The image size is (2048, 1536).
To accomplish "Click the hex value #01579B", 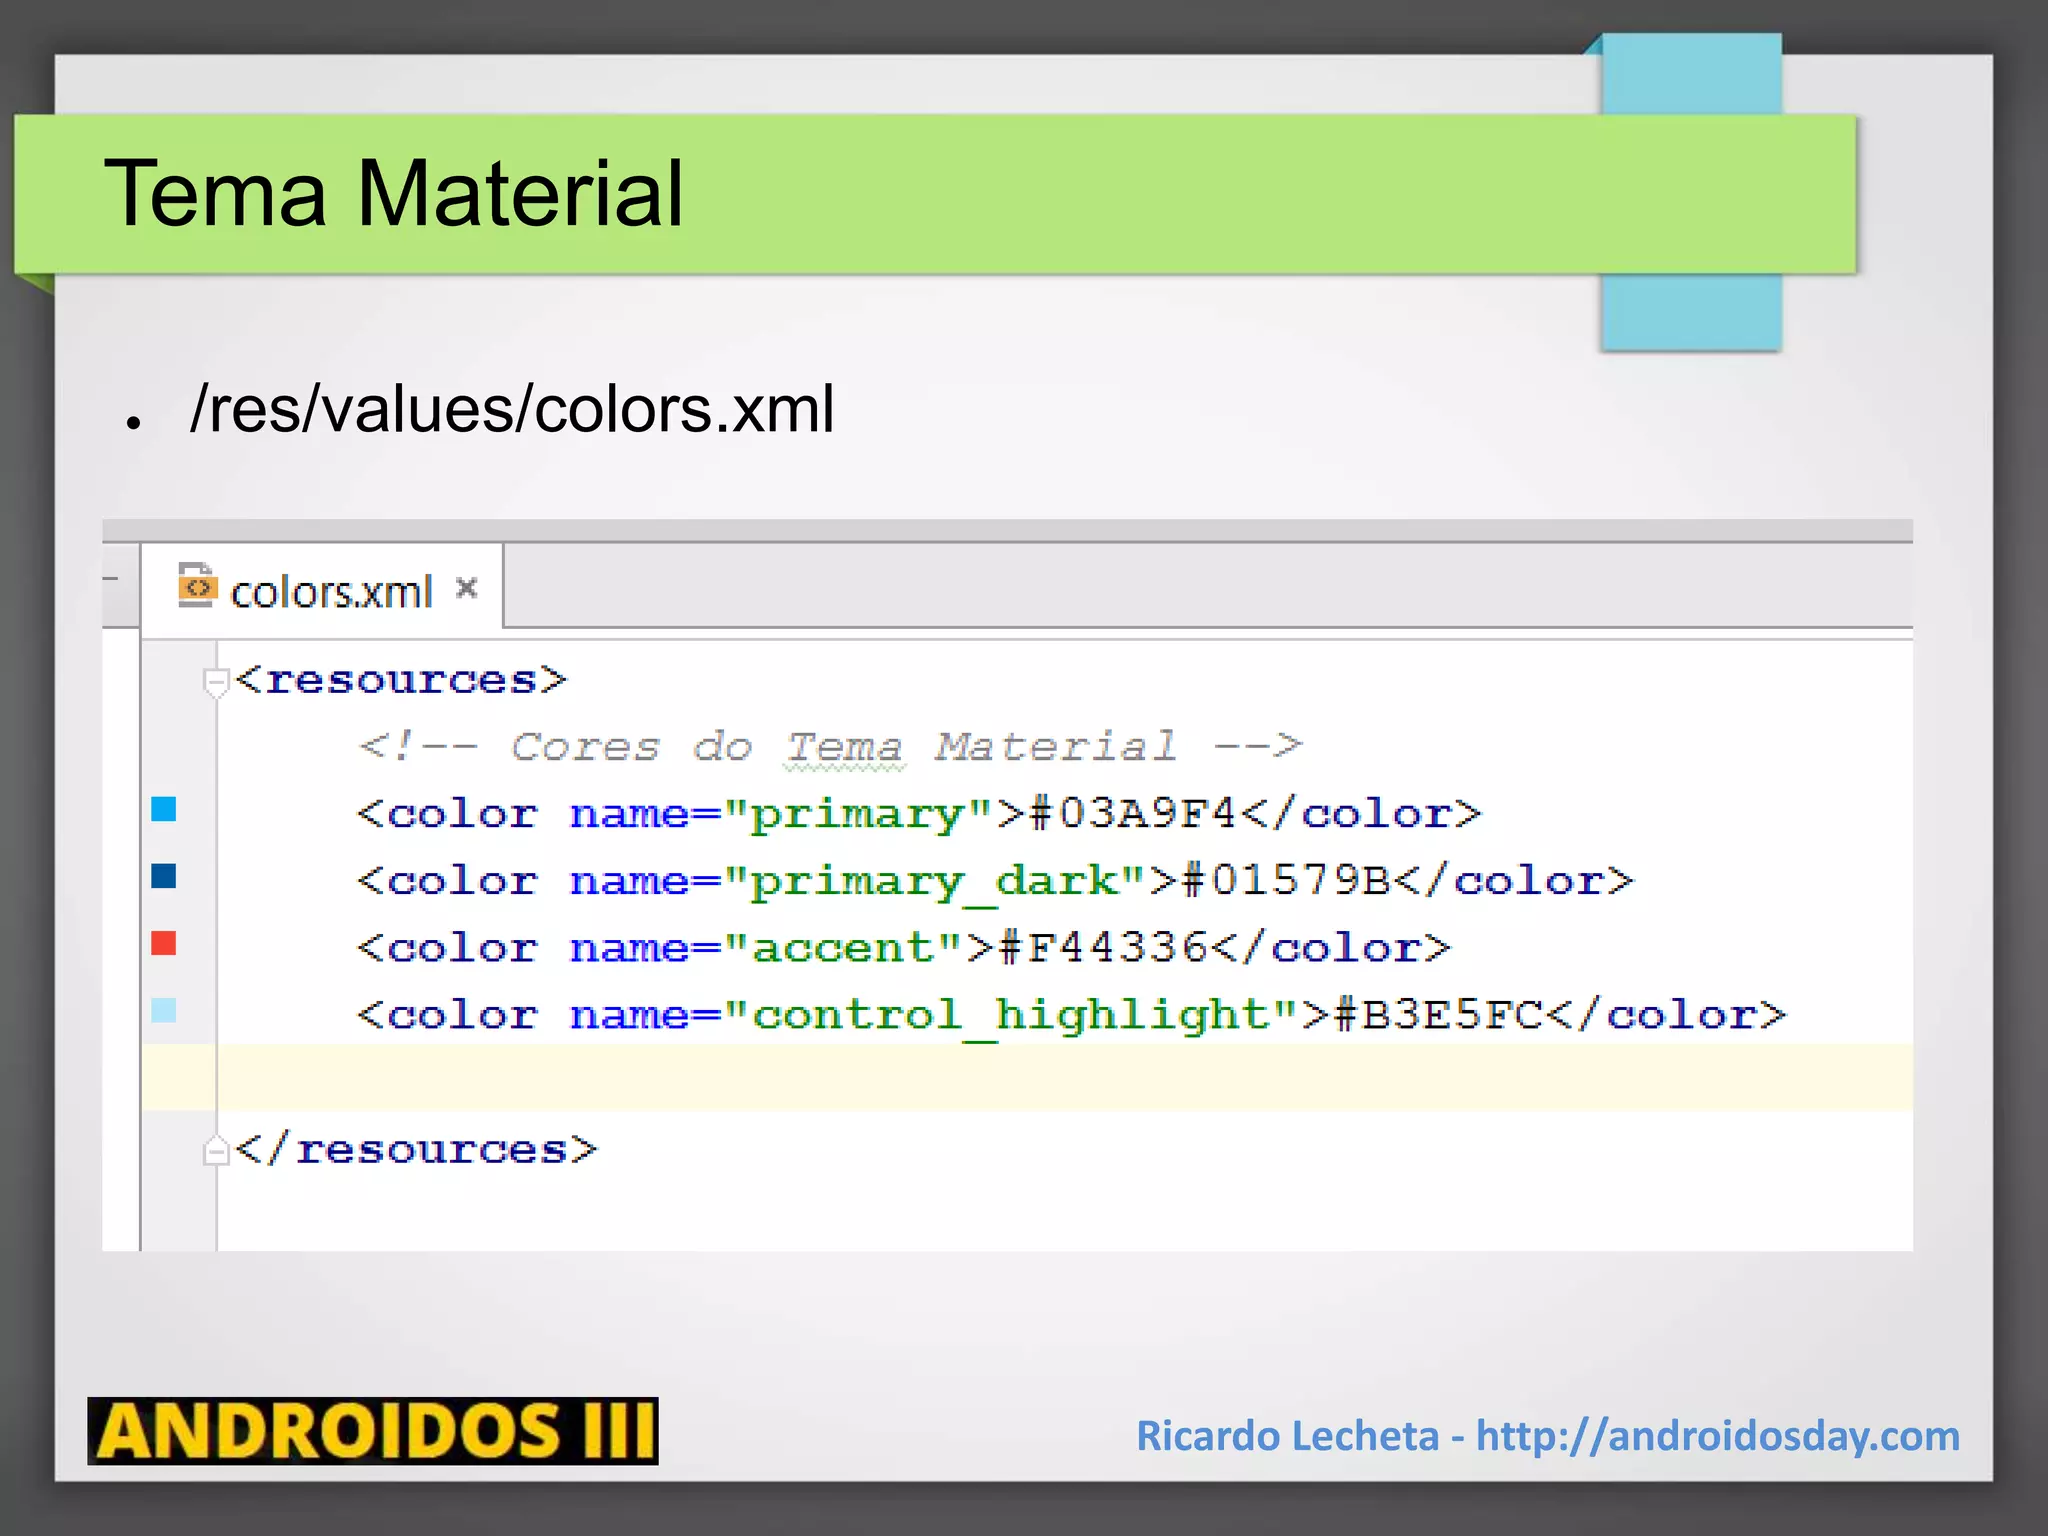I will click(1286, 880).
